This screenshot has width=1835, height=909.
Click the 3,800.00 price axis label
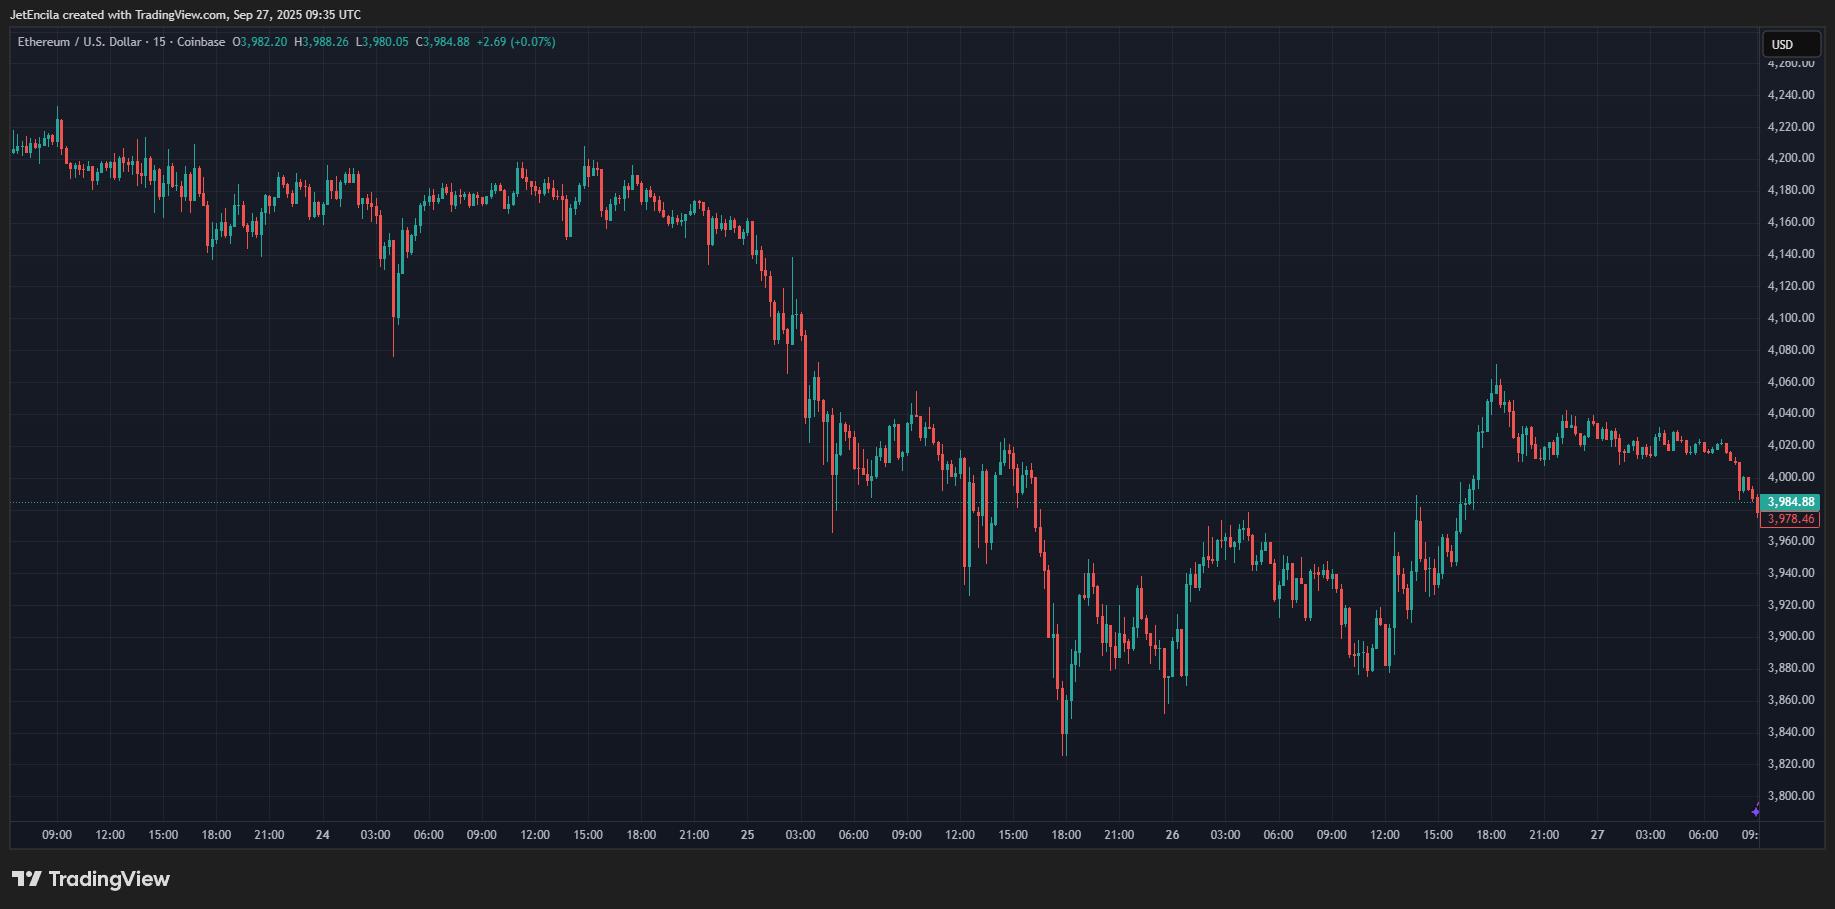1790,796
